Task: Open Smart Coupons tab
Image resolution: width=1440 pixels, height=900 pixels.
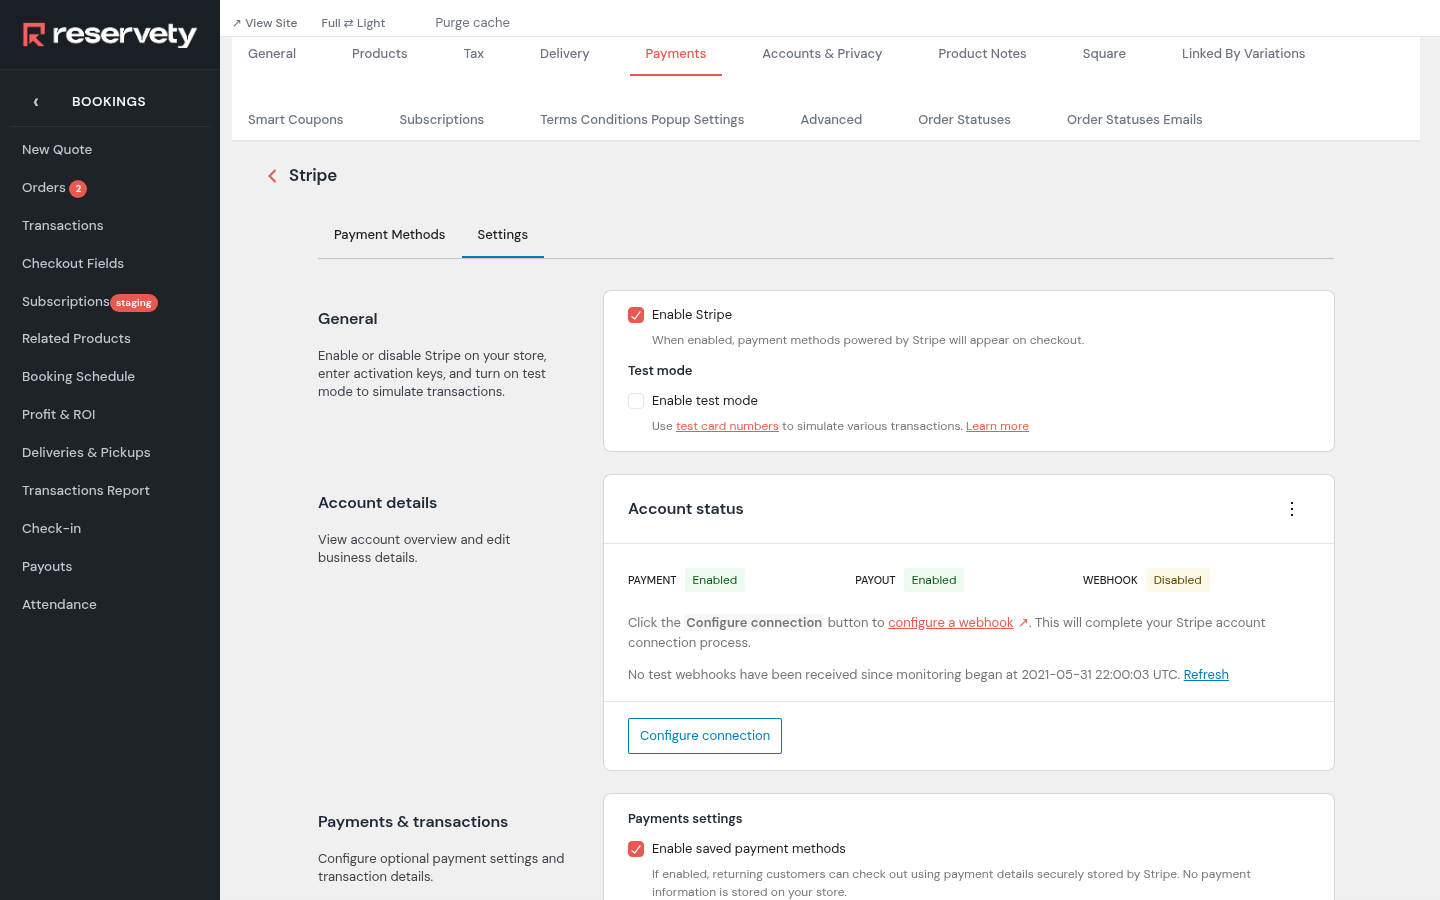Action: pos(296,120)
